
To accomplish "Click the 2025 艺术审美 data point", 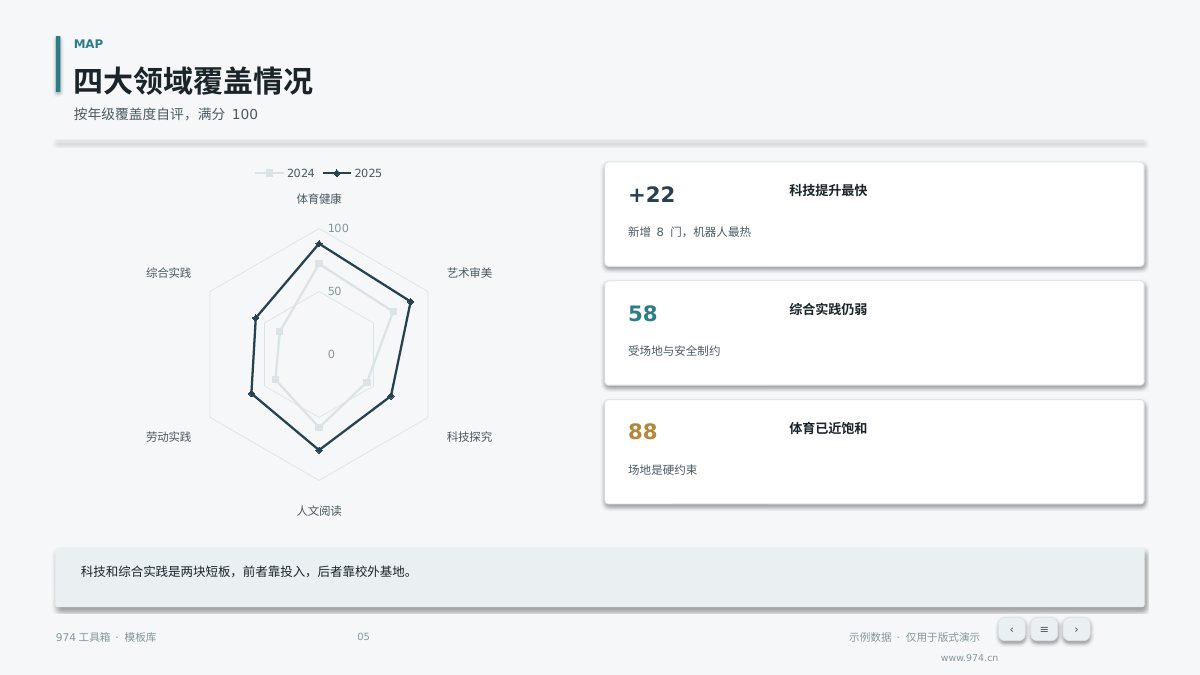I will pyautogui.click(x=410, y=302).
